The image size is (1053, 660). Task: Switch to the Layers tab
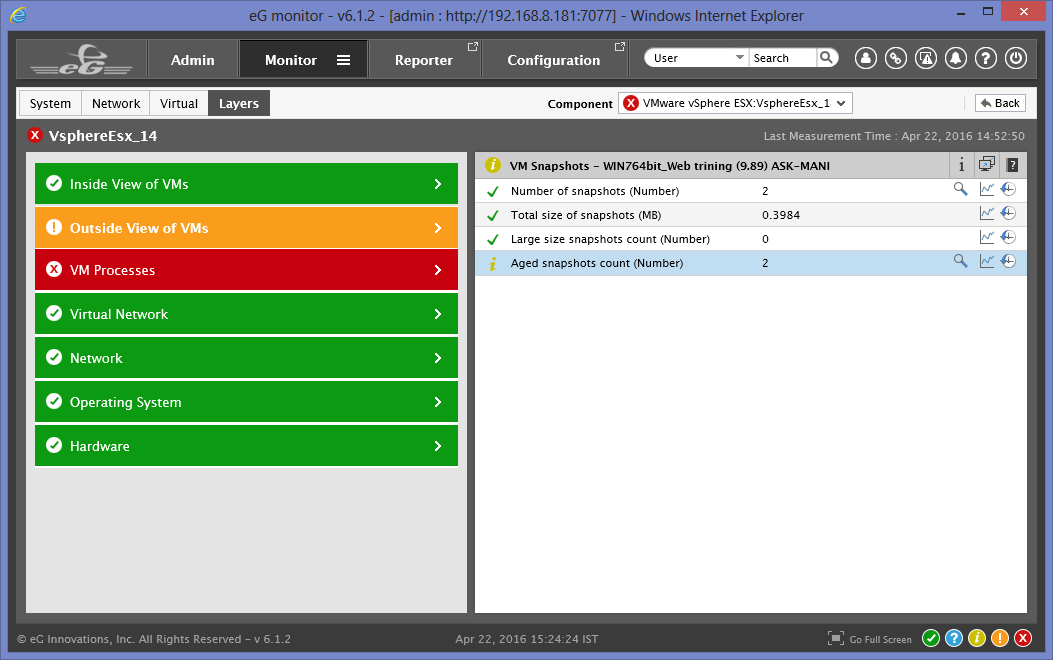tap(238, 103)
